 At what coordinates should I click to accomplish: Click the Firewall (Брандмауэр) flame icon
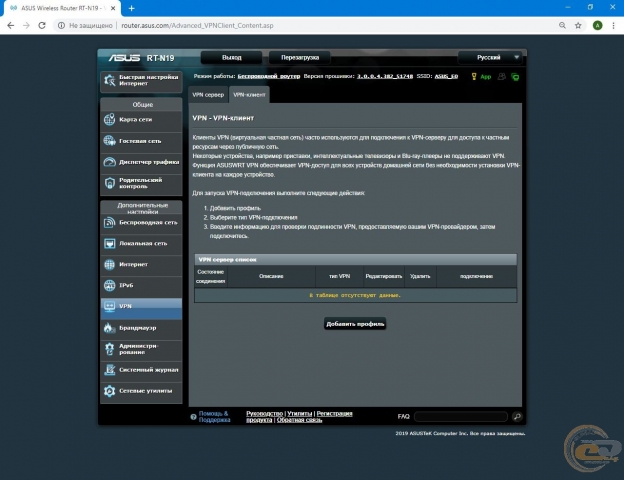pos(109,328)
